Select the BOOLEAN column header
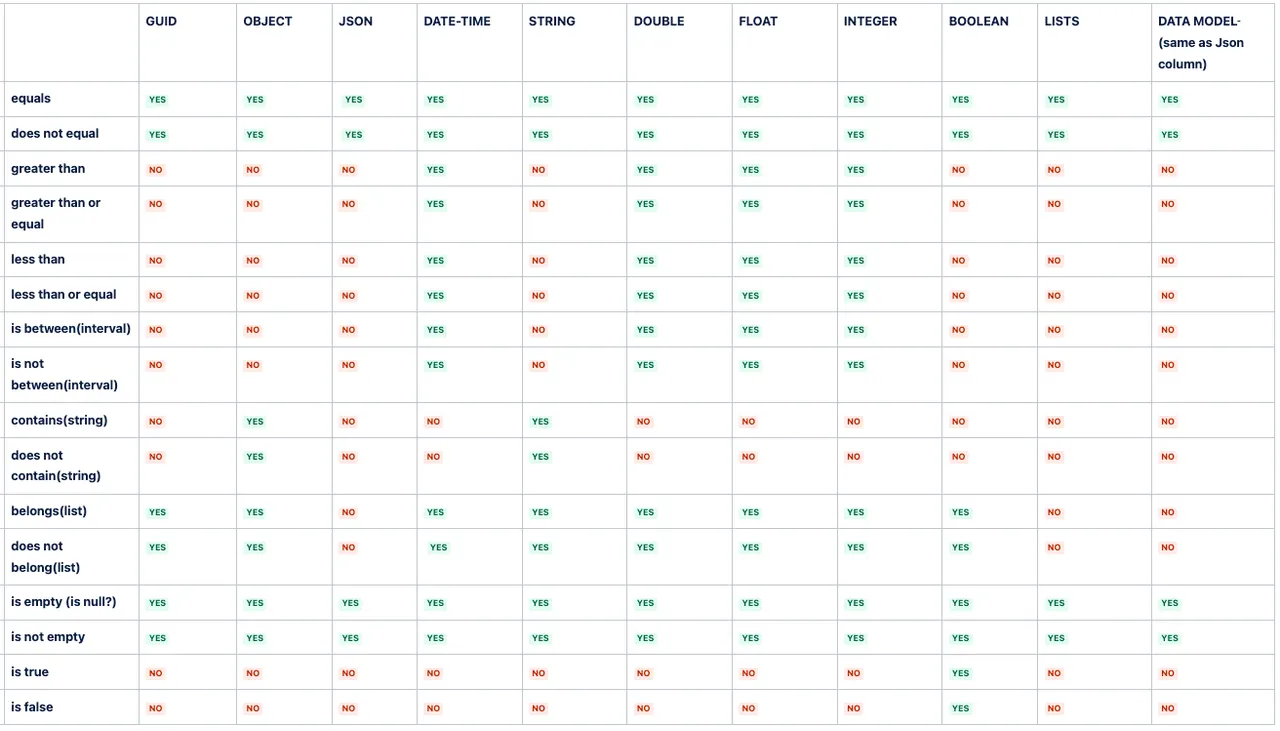The width and height of the screenshot is (1280, 731). (978, 21)
